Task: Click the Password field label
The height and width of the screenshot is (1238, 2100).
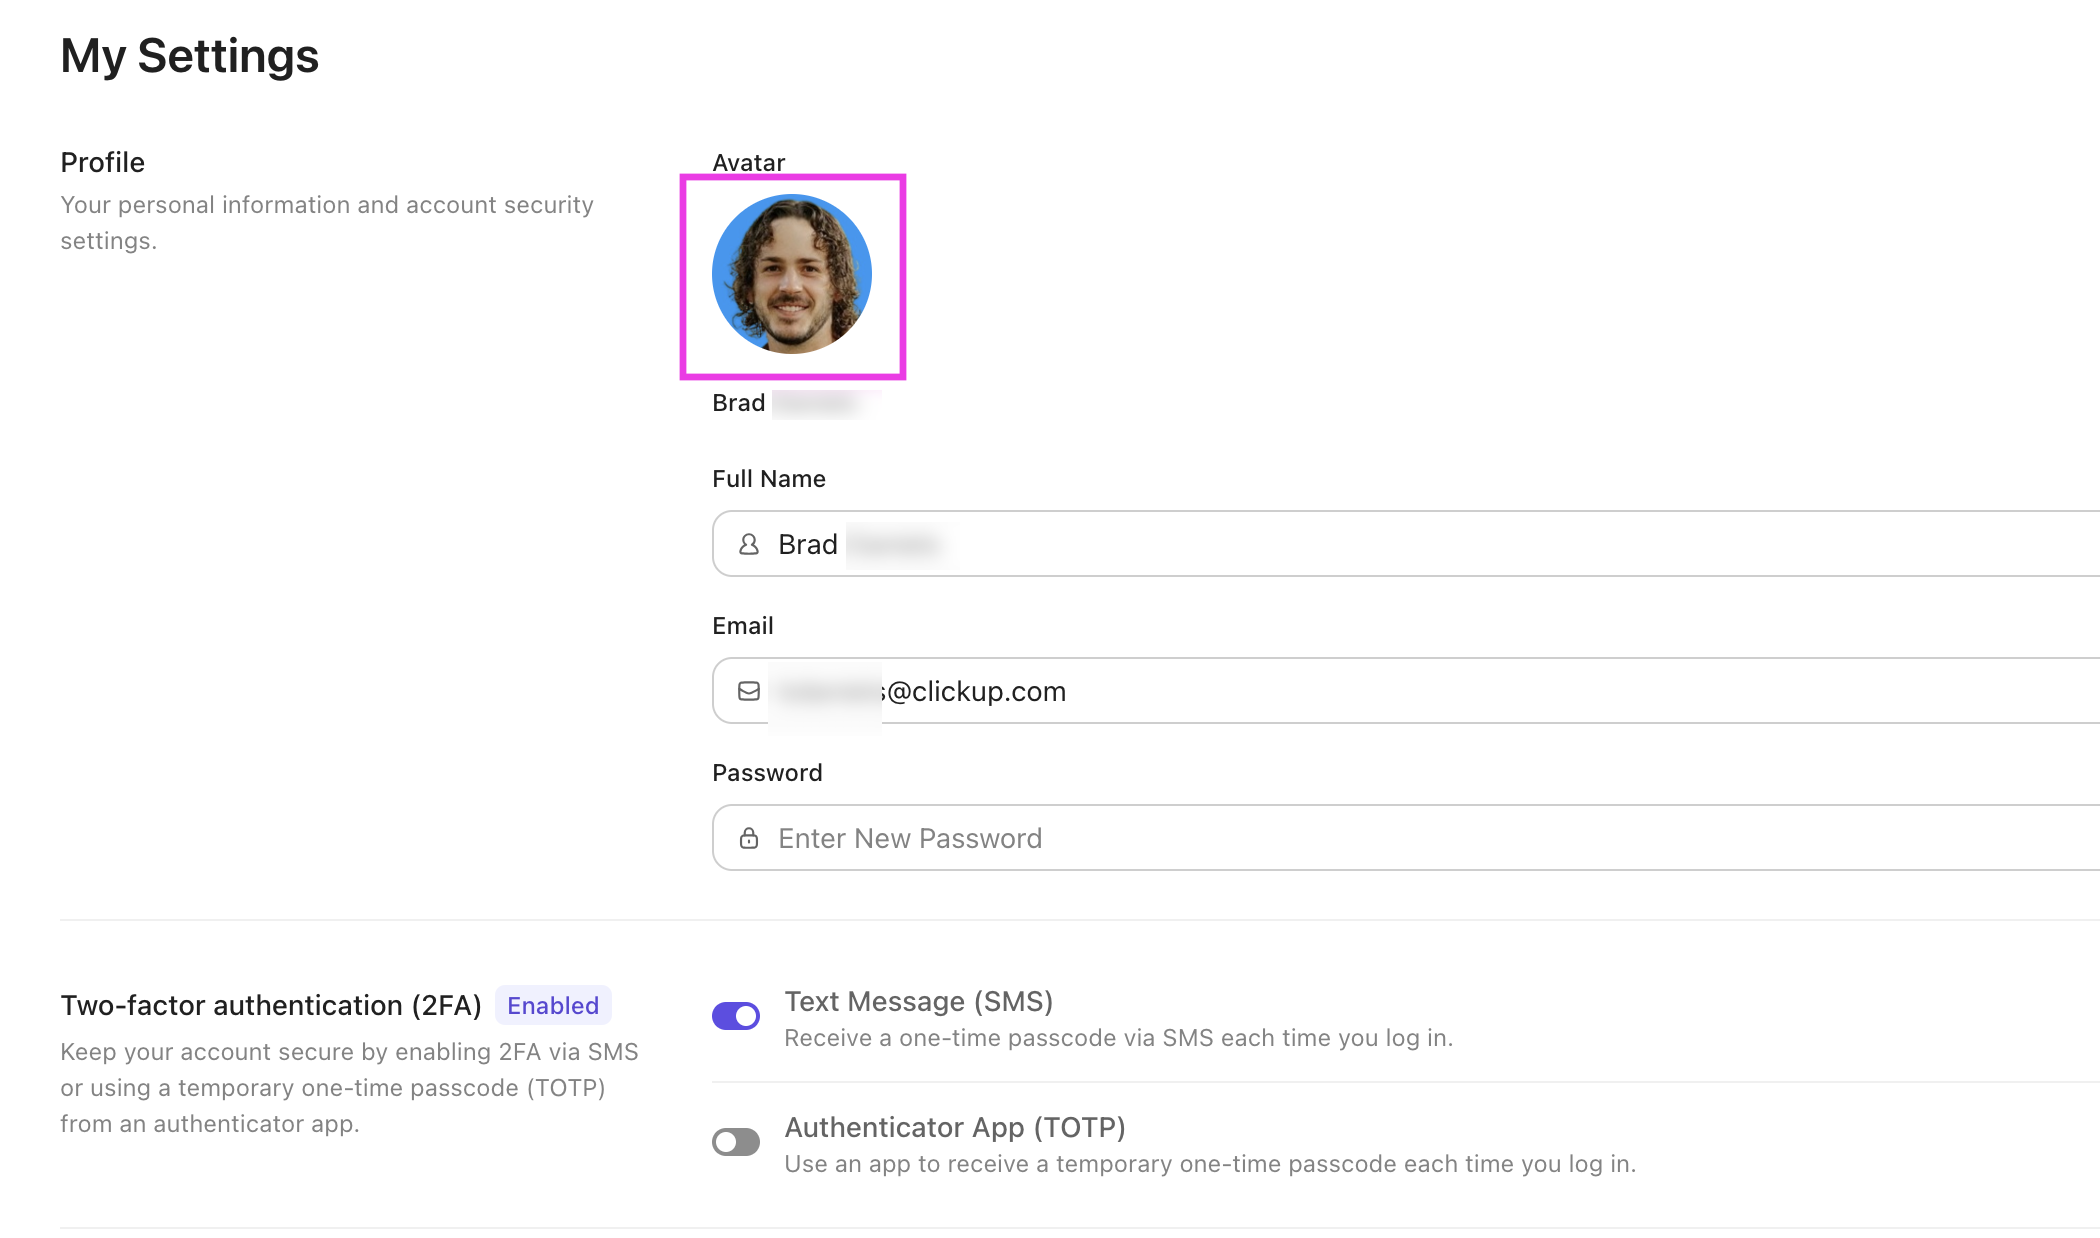Action: coord(767,773)
